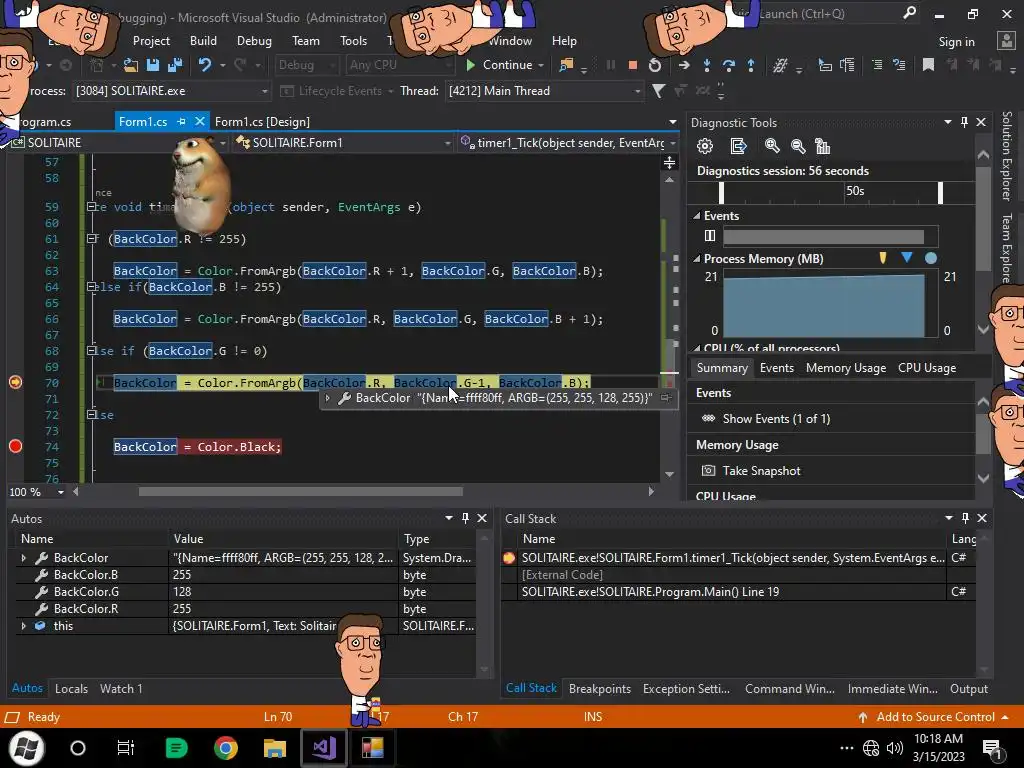Viewport: 1024px width, 768px height.
Task: Click the Reset View icon in Diagnostic Tools
Action: pos(823,146)
